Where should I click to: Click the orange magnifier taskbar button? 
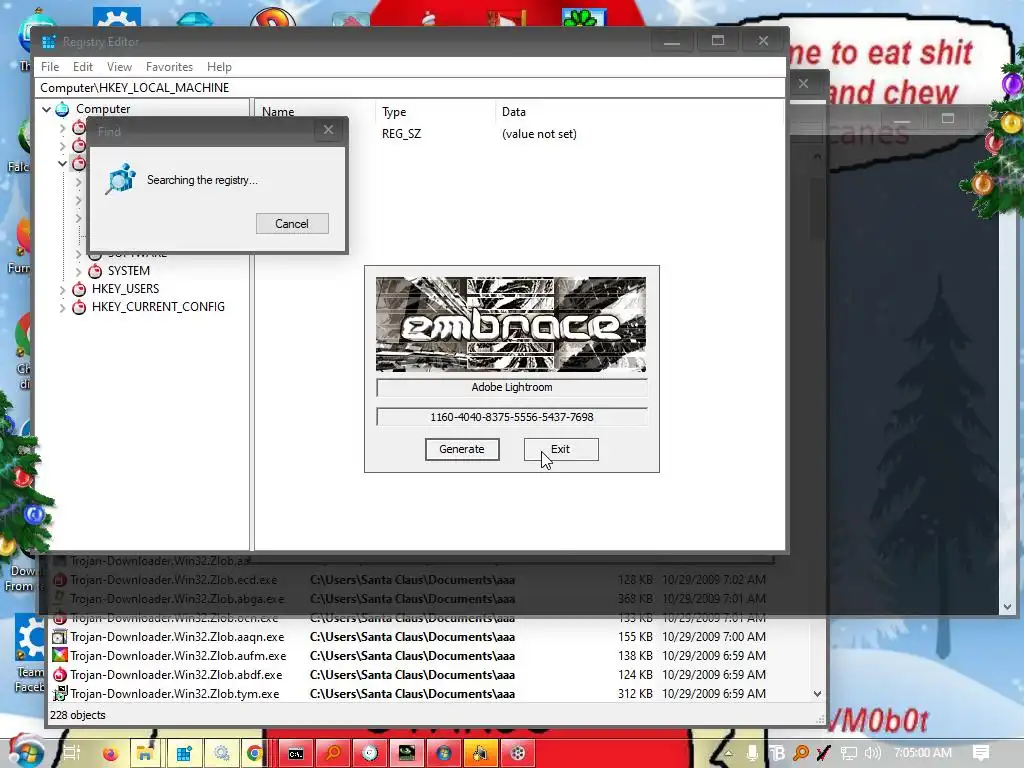tap(333, 753)
